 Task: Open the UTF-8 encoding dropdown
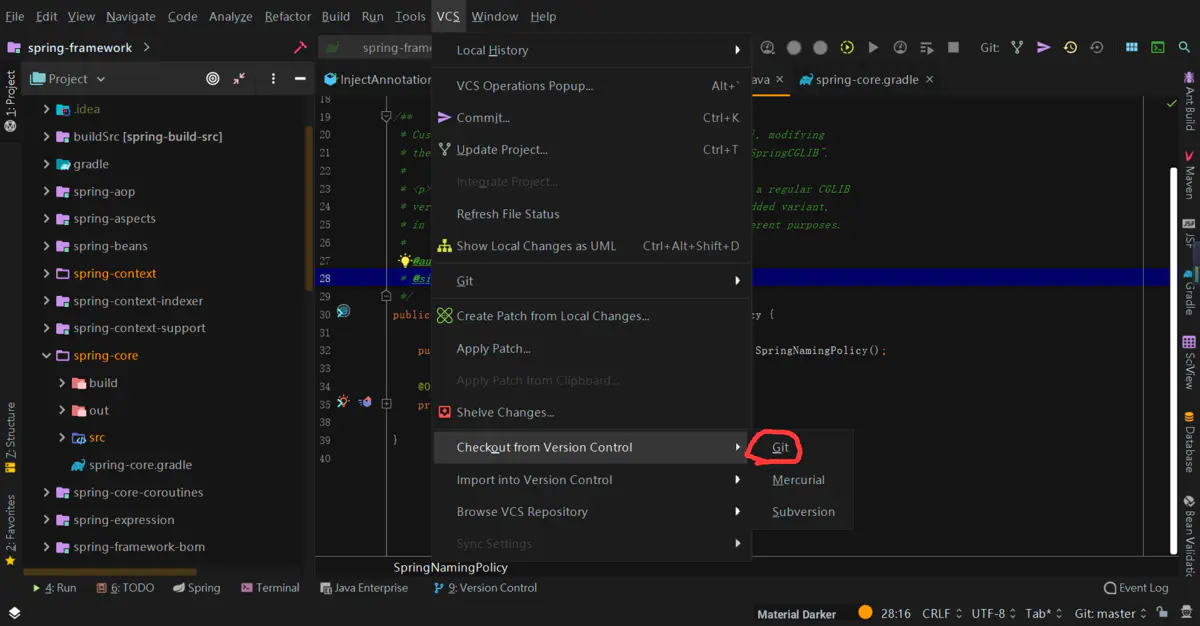point(993,613)
